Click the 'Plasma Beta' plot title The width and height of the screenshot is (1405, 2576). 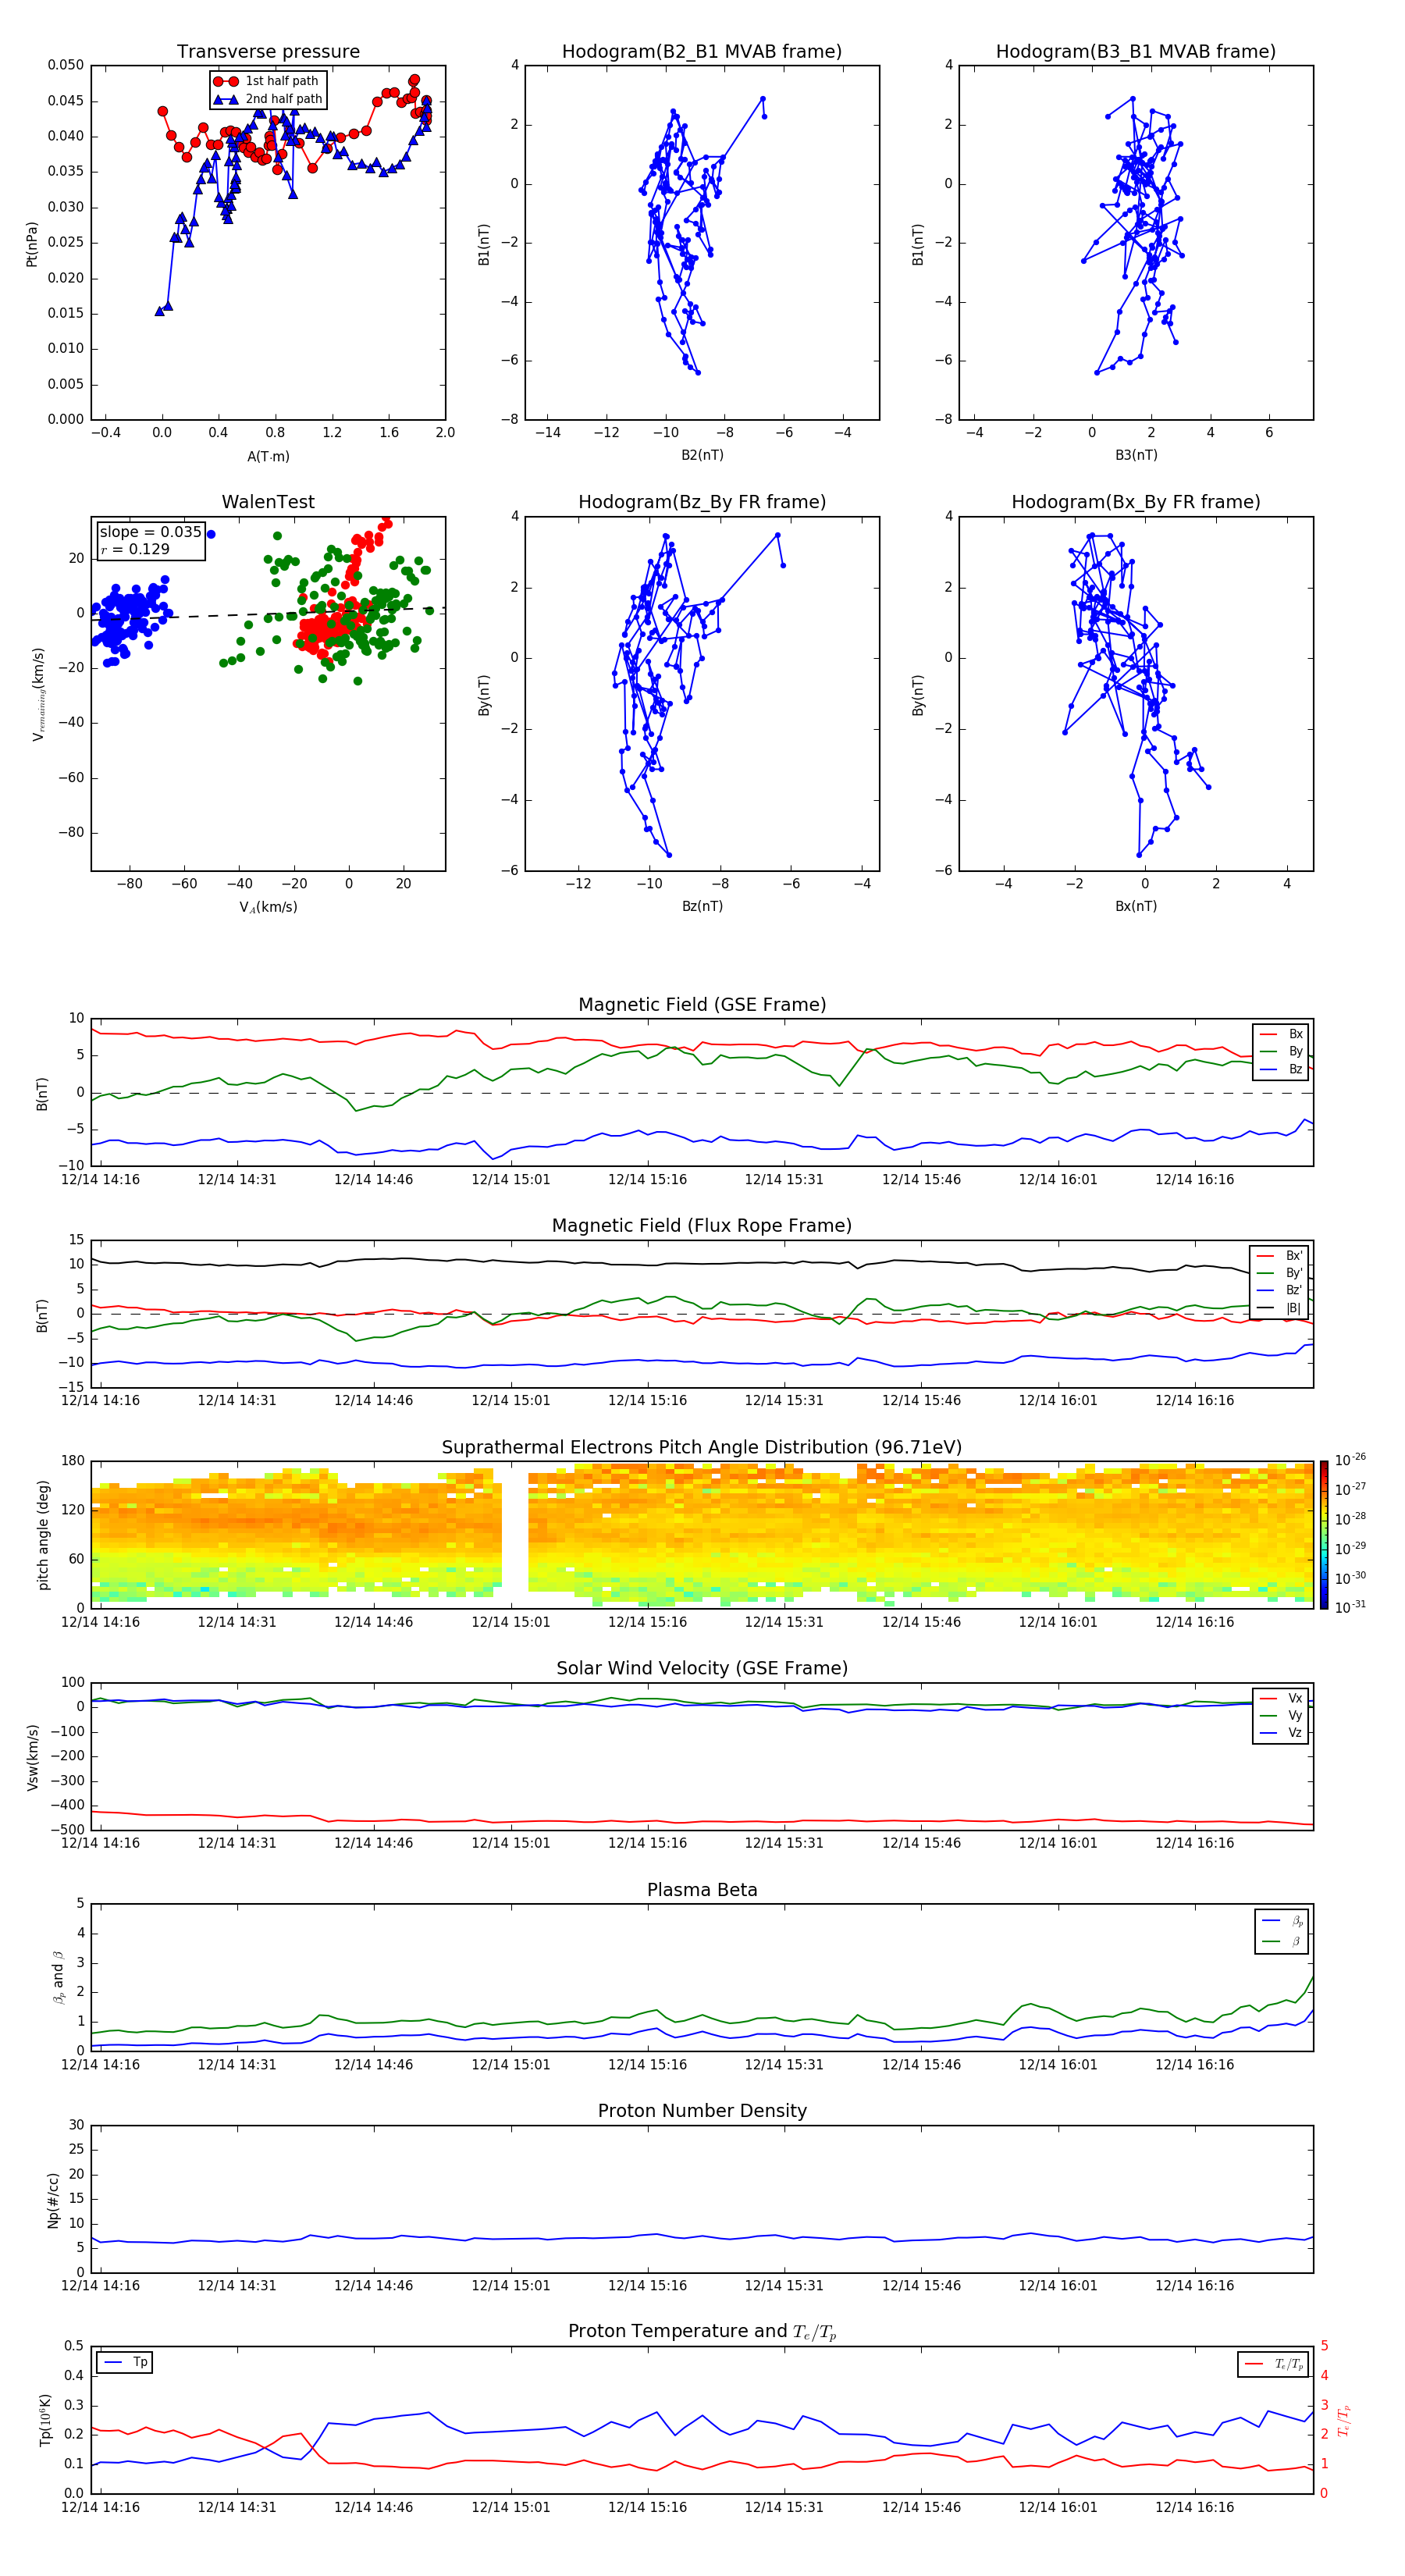pos(702,1891)
